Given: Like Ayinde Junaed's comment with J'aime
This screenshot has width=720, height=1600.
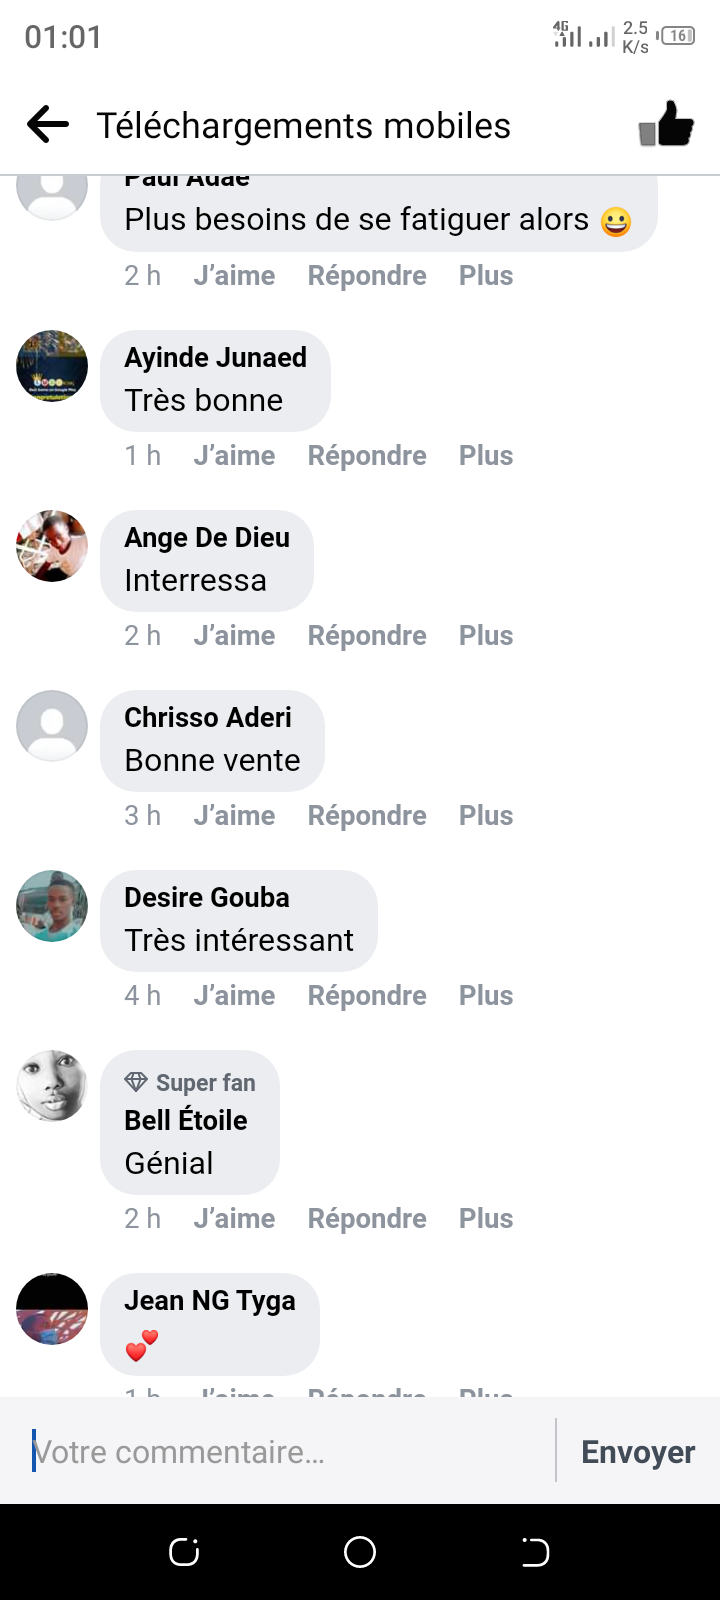Looking at the screenshot, I should pos(234,456).
